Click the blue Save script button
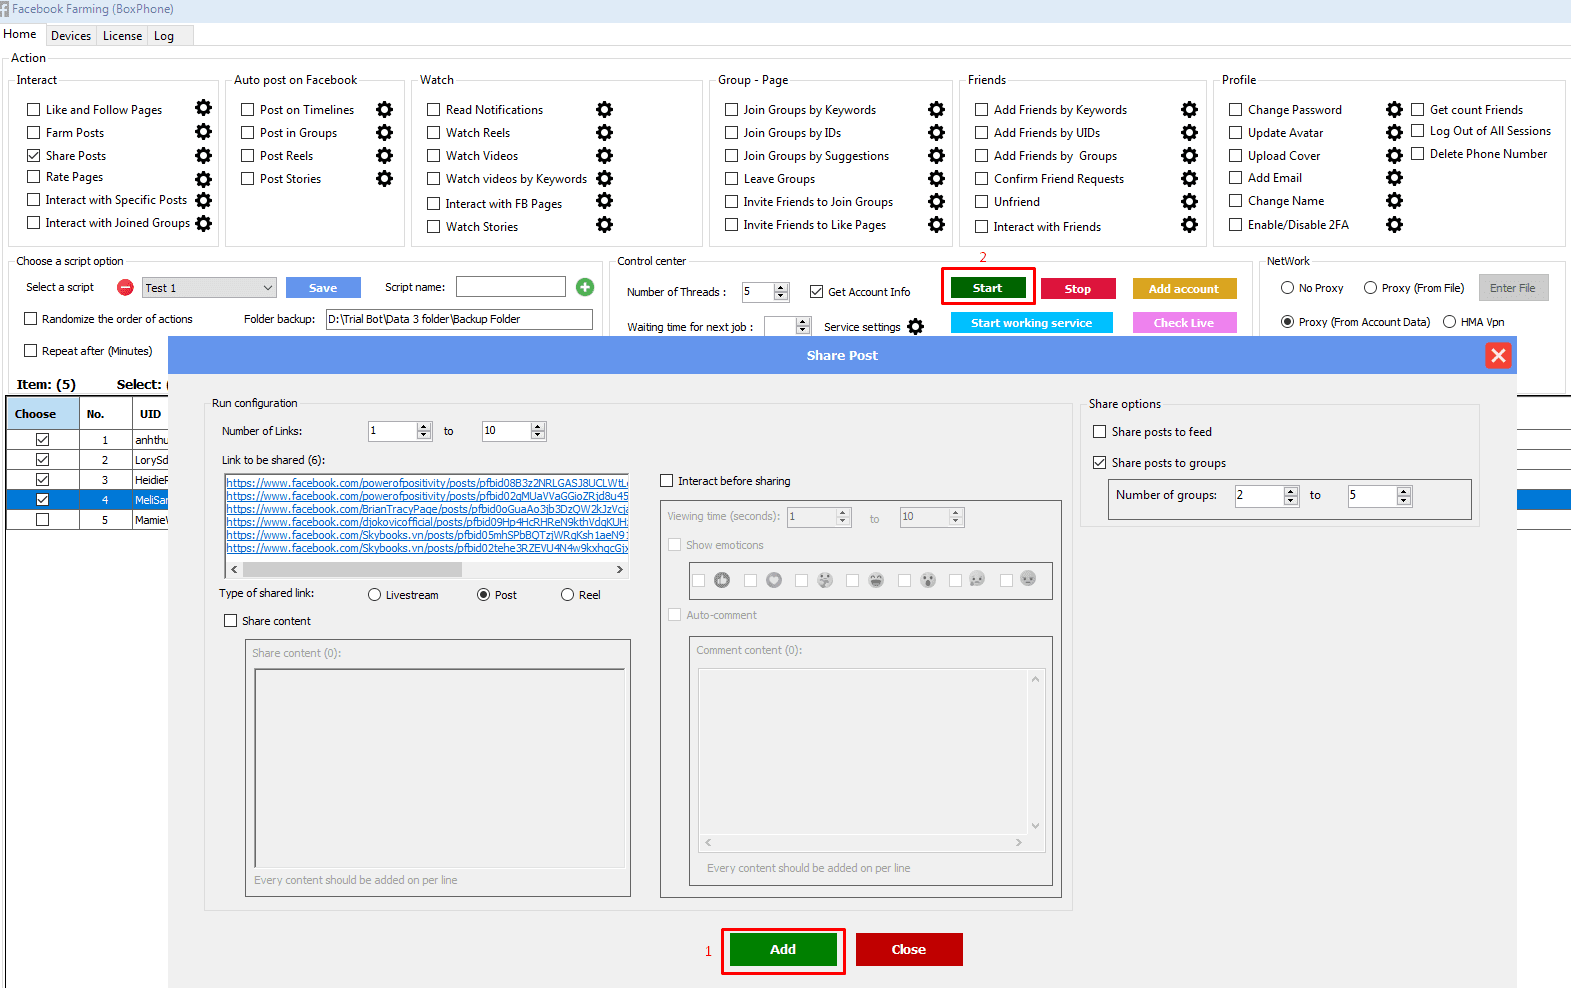Viewport: 1571px width, 988px height. [323, 287]
